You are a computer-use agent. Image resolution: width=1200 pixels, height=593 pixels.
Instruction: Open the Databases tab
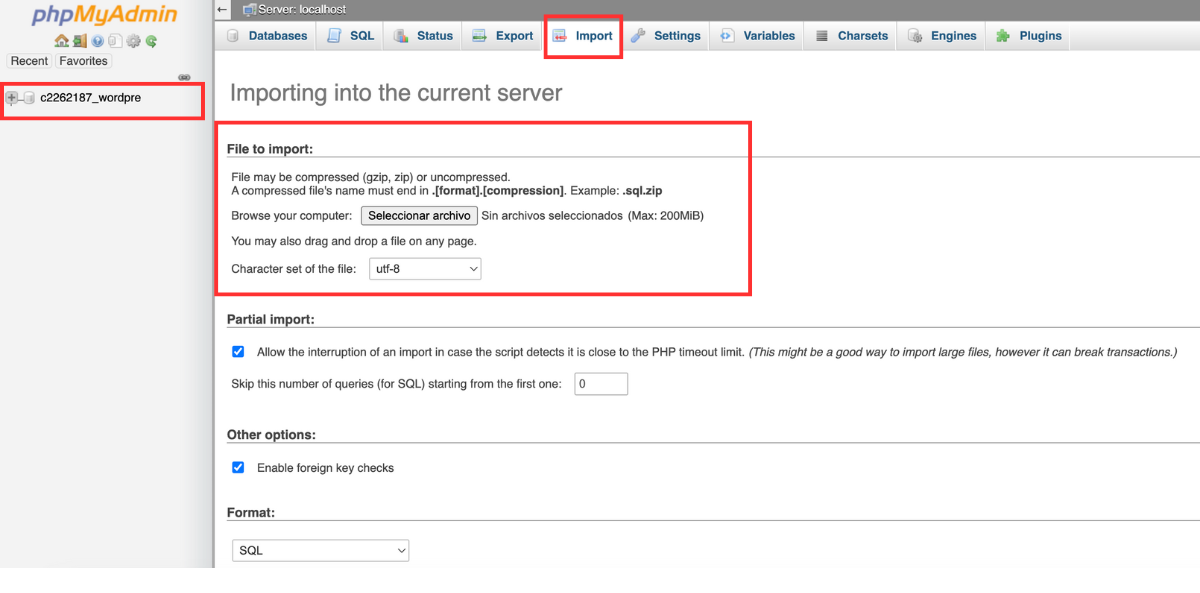(x=267, y=36)
